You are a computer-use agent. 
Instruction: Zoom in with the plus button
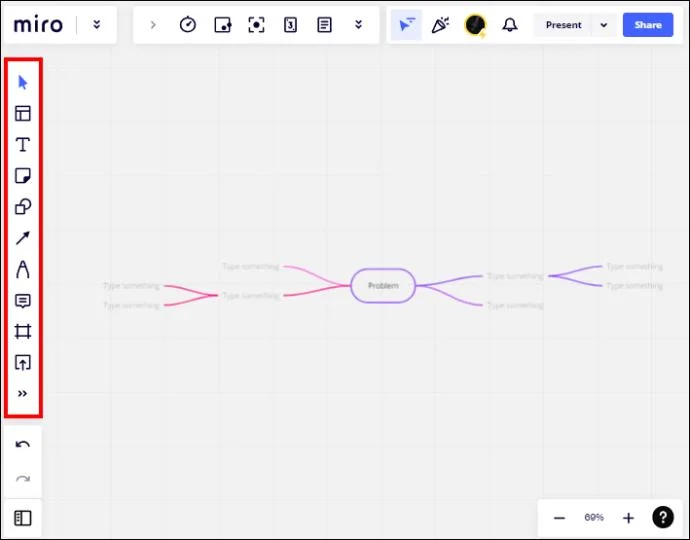pos(628,518)
